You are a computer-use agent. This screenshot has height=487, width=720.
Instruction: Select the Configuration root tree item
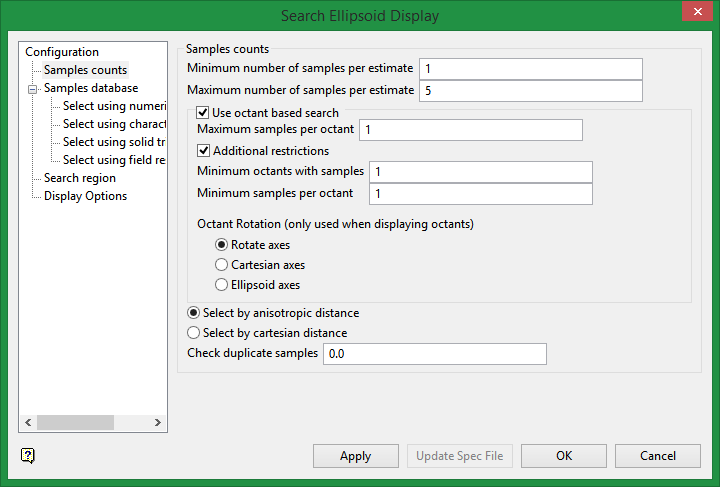62,52
